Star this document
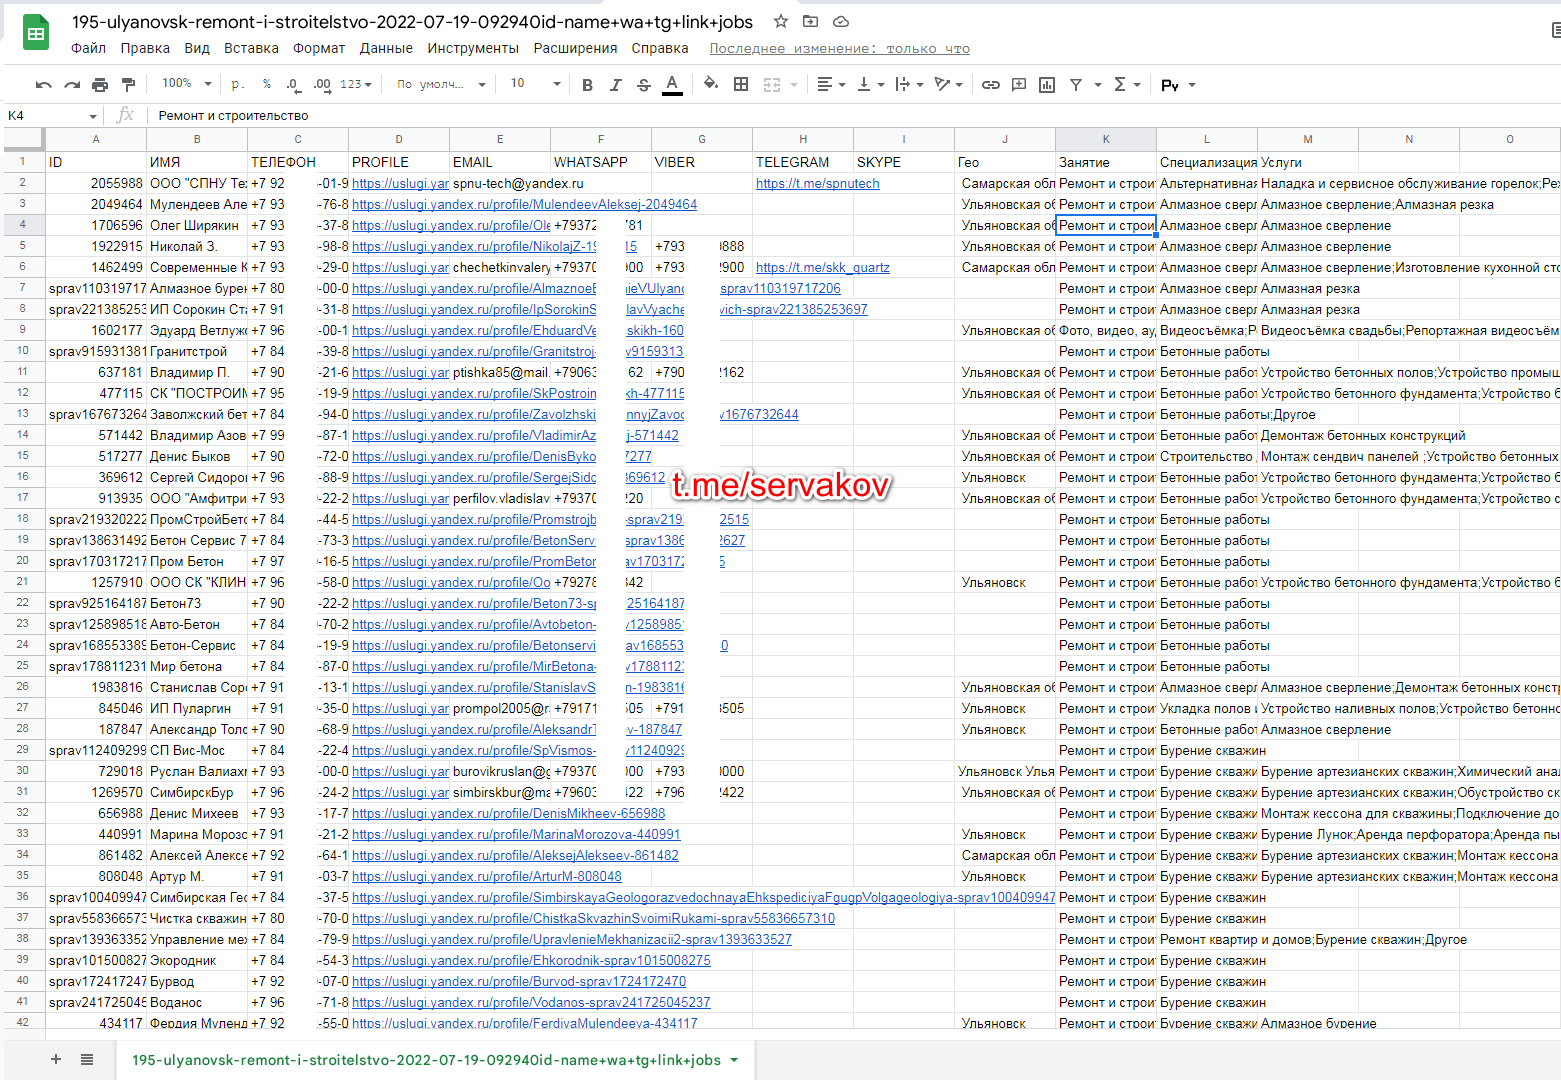 tap(781, 21)
